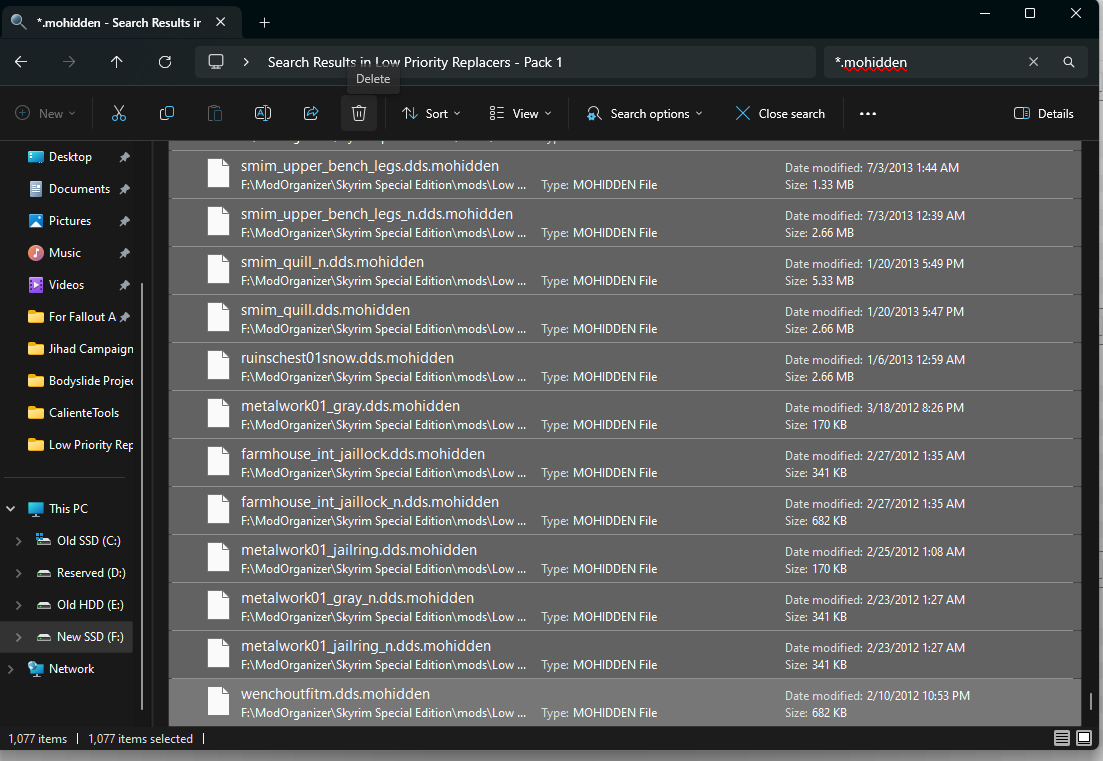Open the CalienteTools folder in sidebar
This screenshot has width=1103, height=761.
tap(84, 413)
